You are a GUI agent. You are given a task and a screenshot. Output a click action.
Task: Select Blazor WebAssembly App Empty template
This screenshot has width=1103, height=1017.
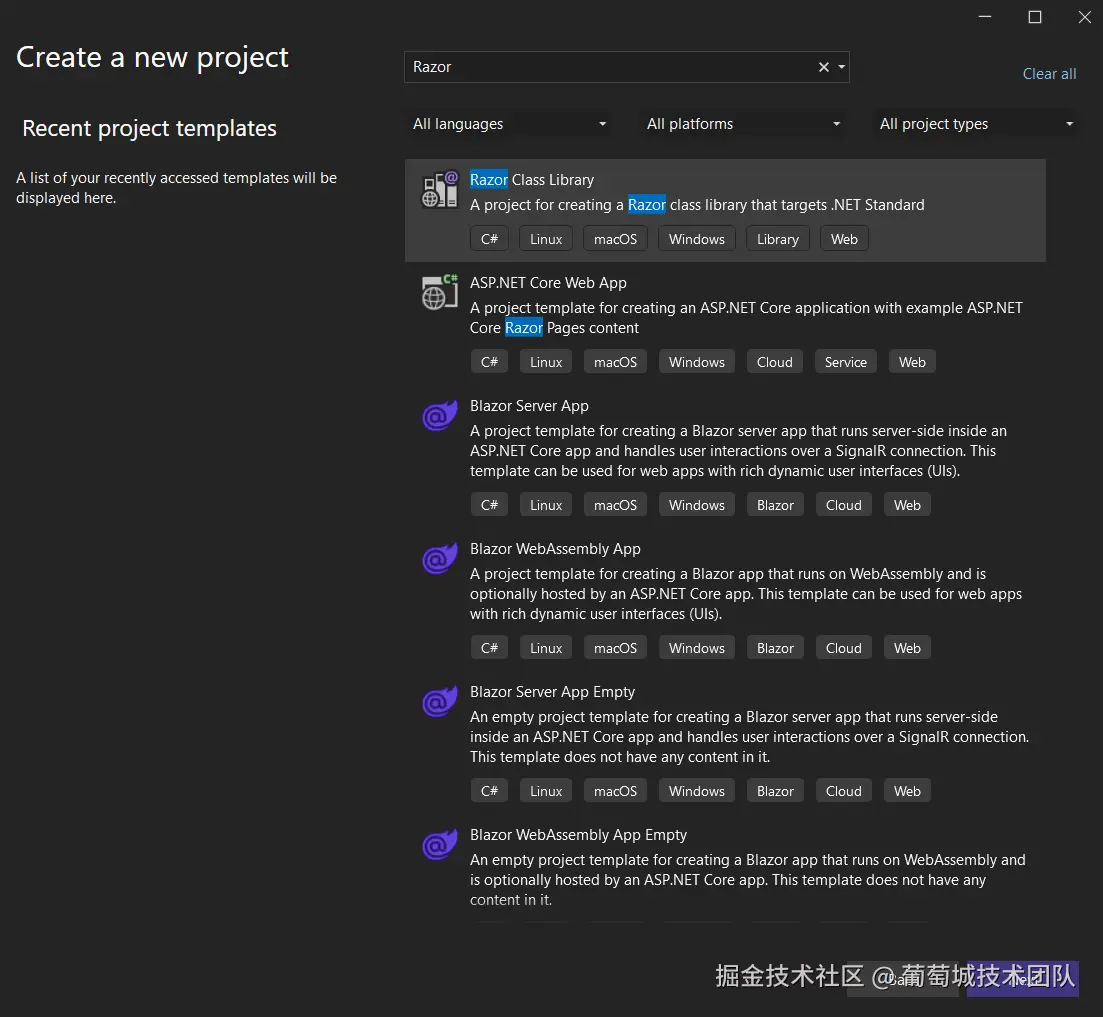coord(725,869)
